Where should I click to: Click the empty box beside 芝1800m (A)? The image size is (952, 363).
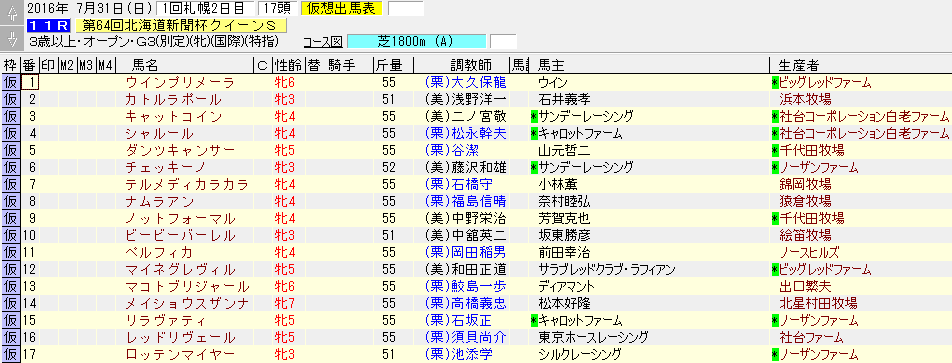tap(503, 41)
